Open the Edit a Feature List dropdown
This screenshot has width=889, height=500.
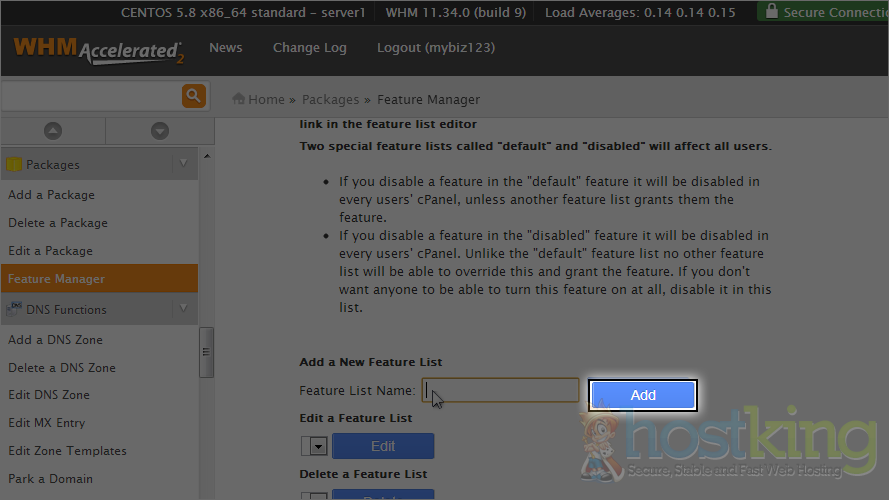318,446
